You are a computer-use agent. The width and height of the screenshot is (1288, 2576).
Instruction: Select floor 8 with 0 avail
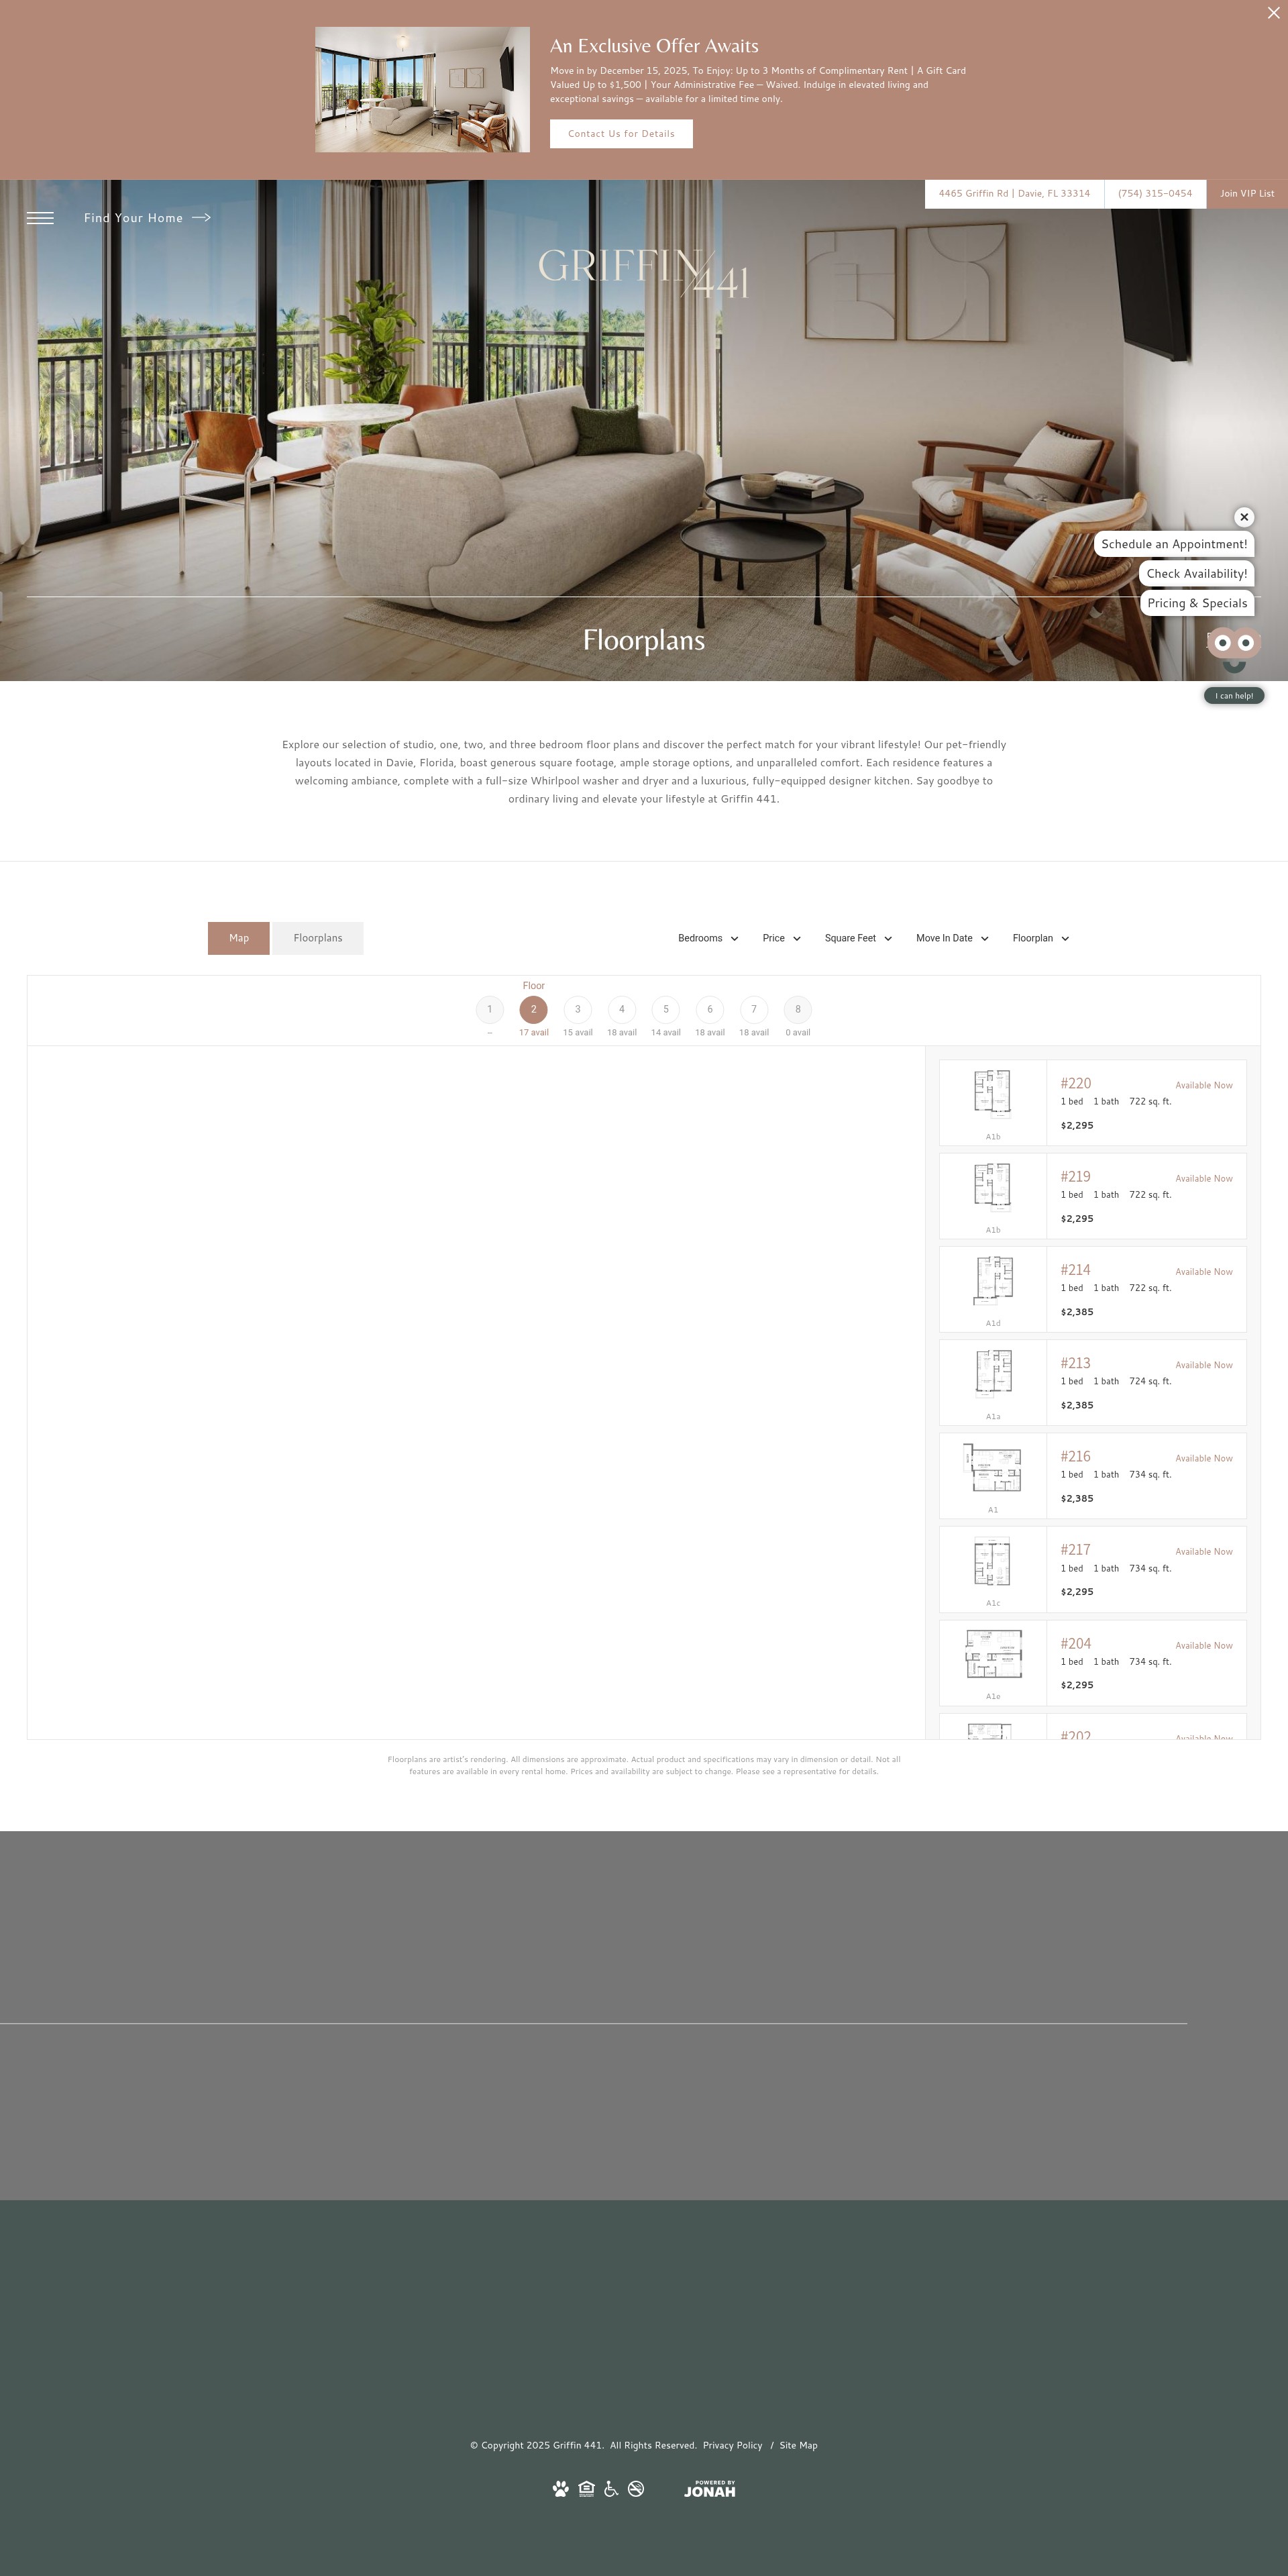click(798, 1010)
